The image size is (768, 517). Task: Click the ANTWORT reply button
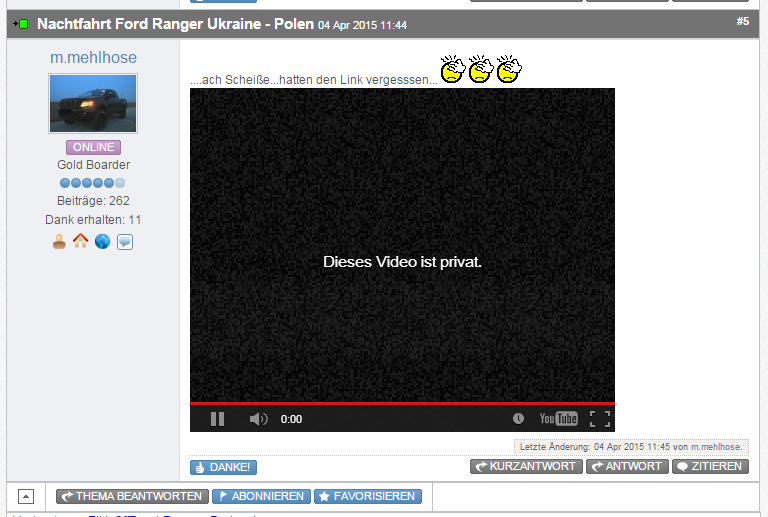pos(627,467)
